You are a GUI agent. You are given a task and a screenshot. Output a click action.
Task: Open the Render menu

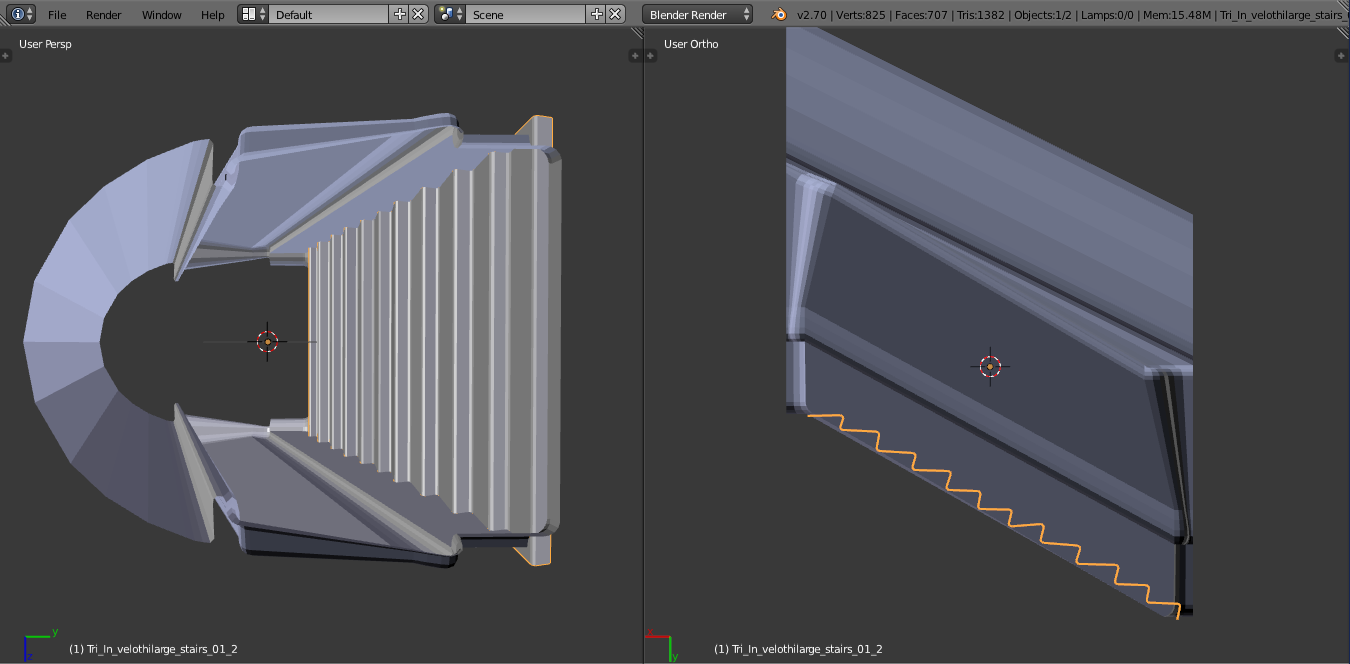[104, 15]
